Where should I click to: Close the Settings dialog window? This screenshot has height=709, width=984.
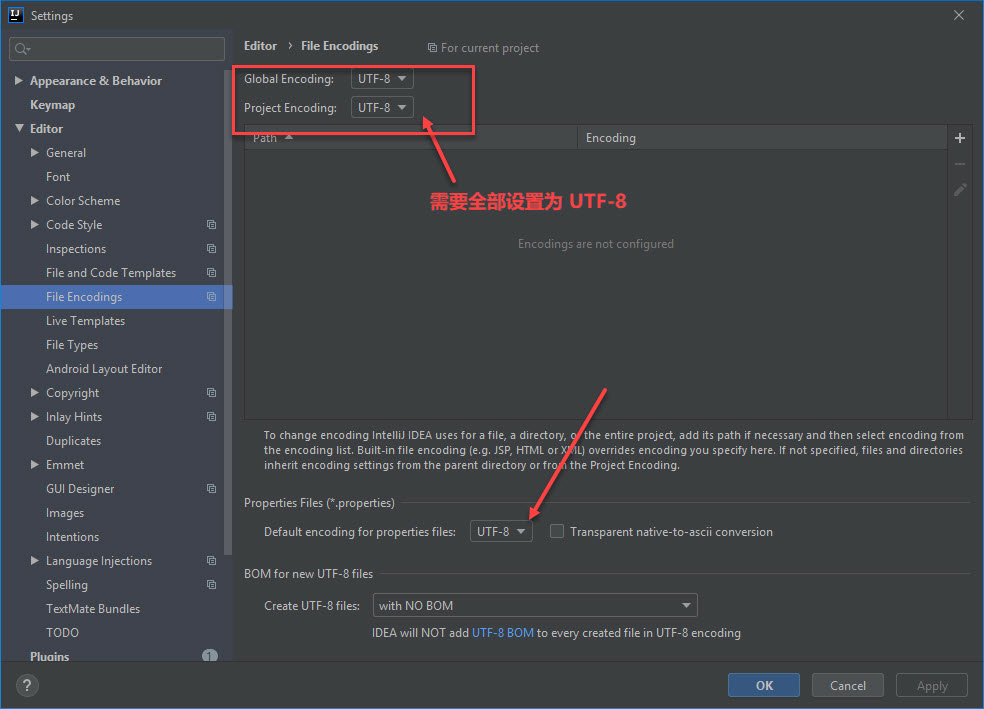pyautogui.click(x=959, y=15)
